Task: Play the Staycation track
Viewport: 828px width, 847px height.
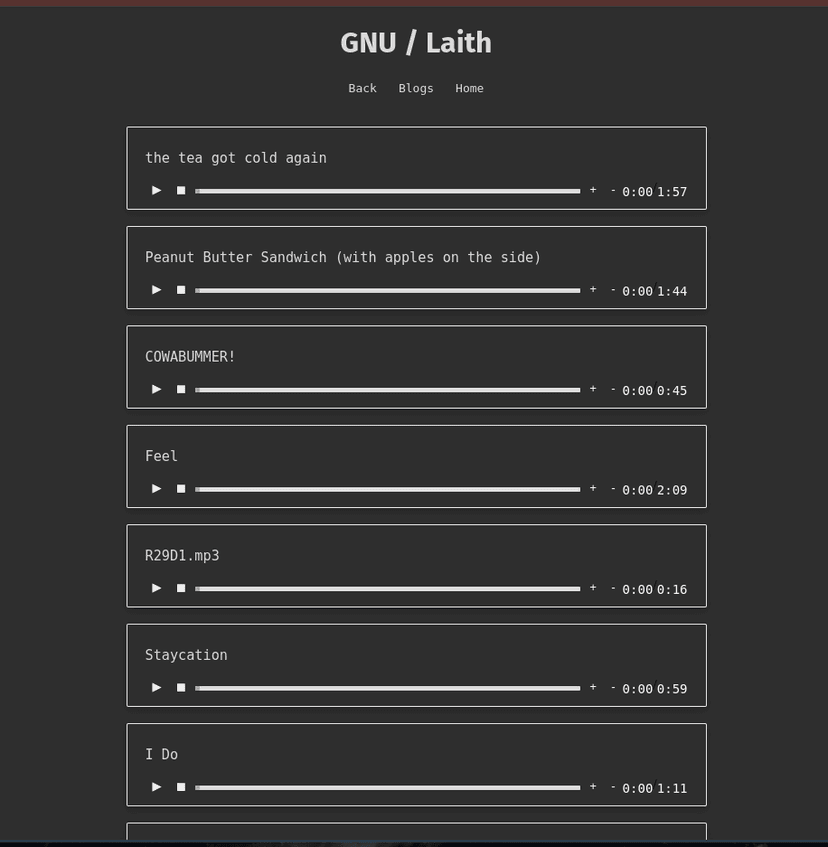Action: click(156, 688)
